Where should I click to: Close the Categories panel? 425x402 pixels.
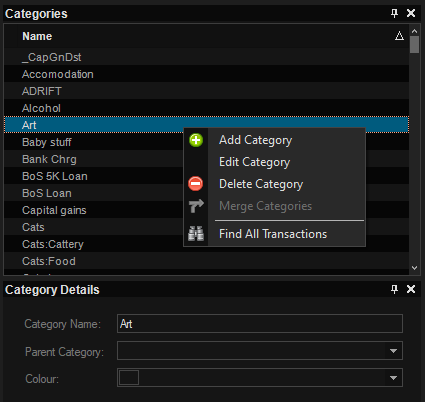point(411,13)
